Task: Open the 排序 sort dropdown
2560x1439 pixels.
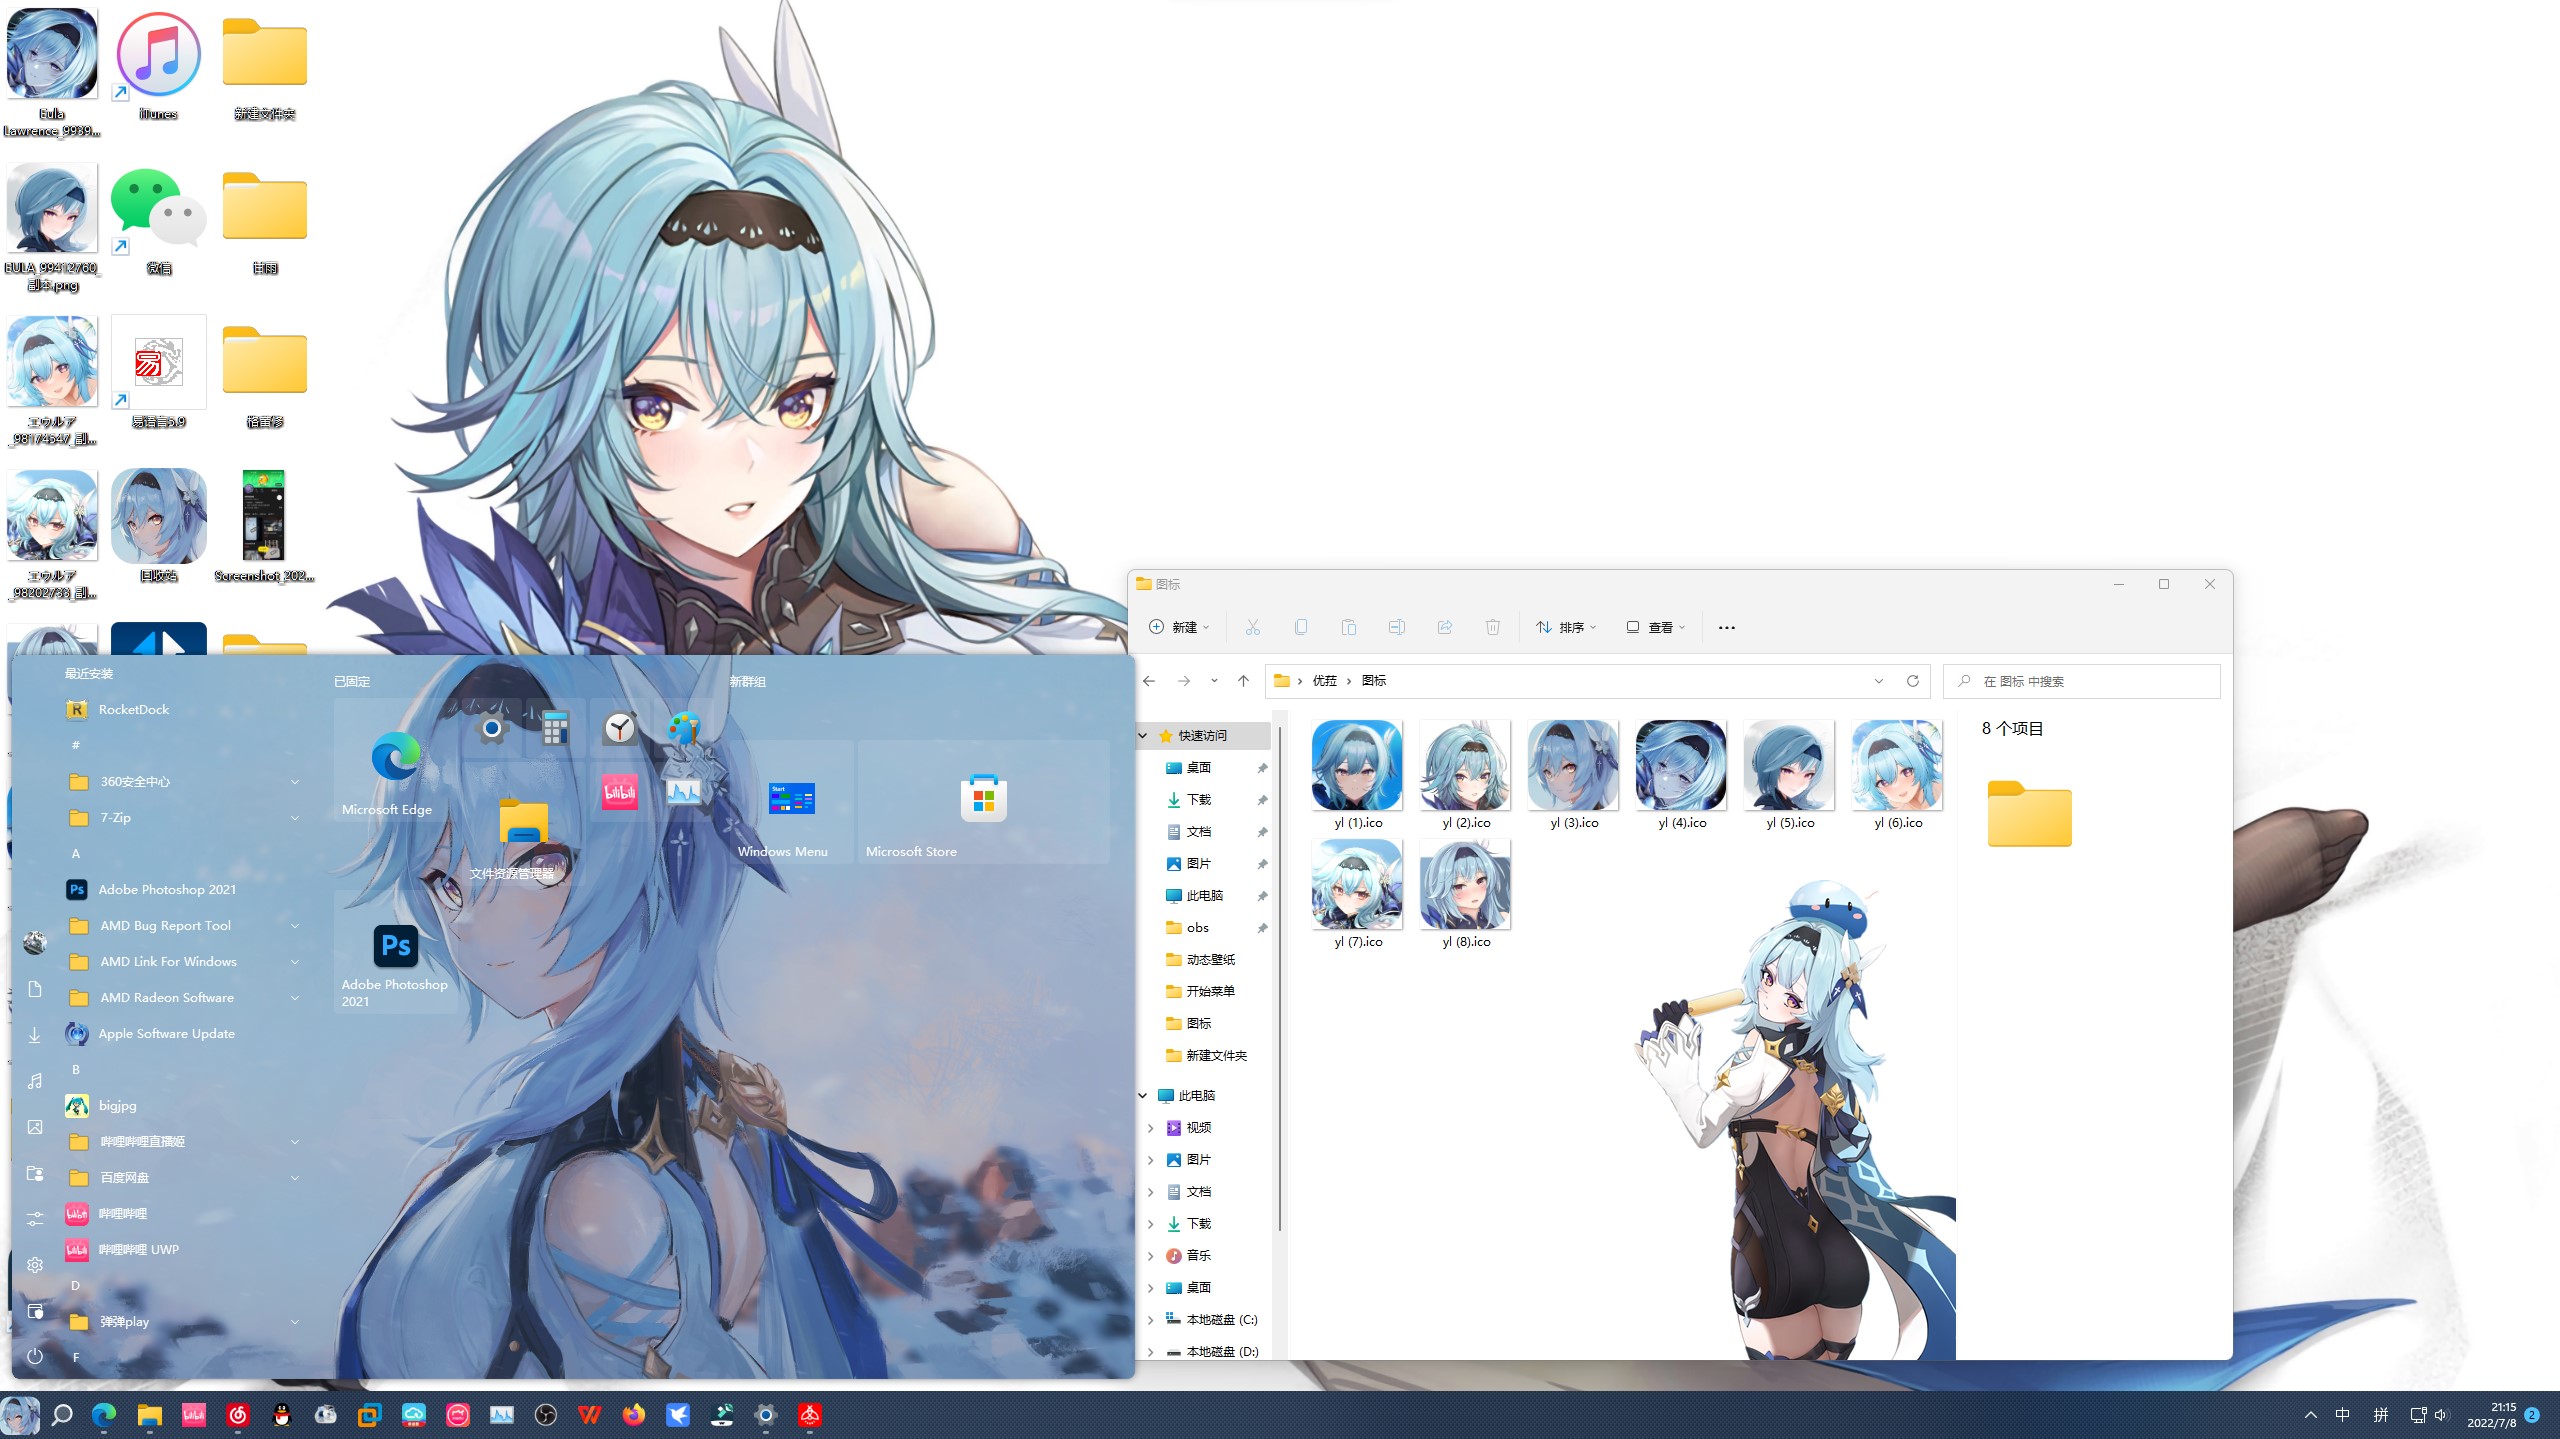Action: [x=1566, y=627]
